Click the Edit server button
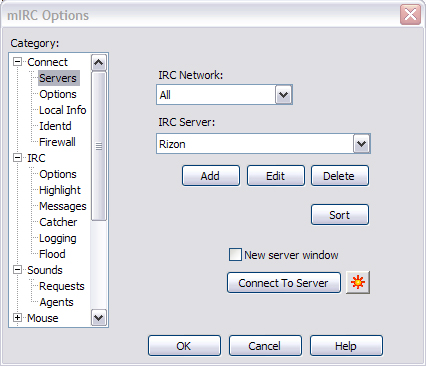 pos(276,176)
